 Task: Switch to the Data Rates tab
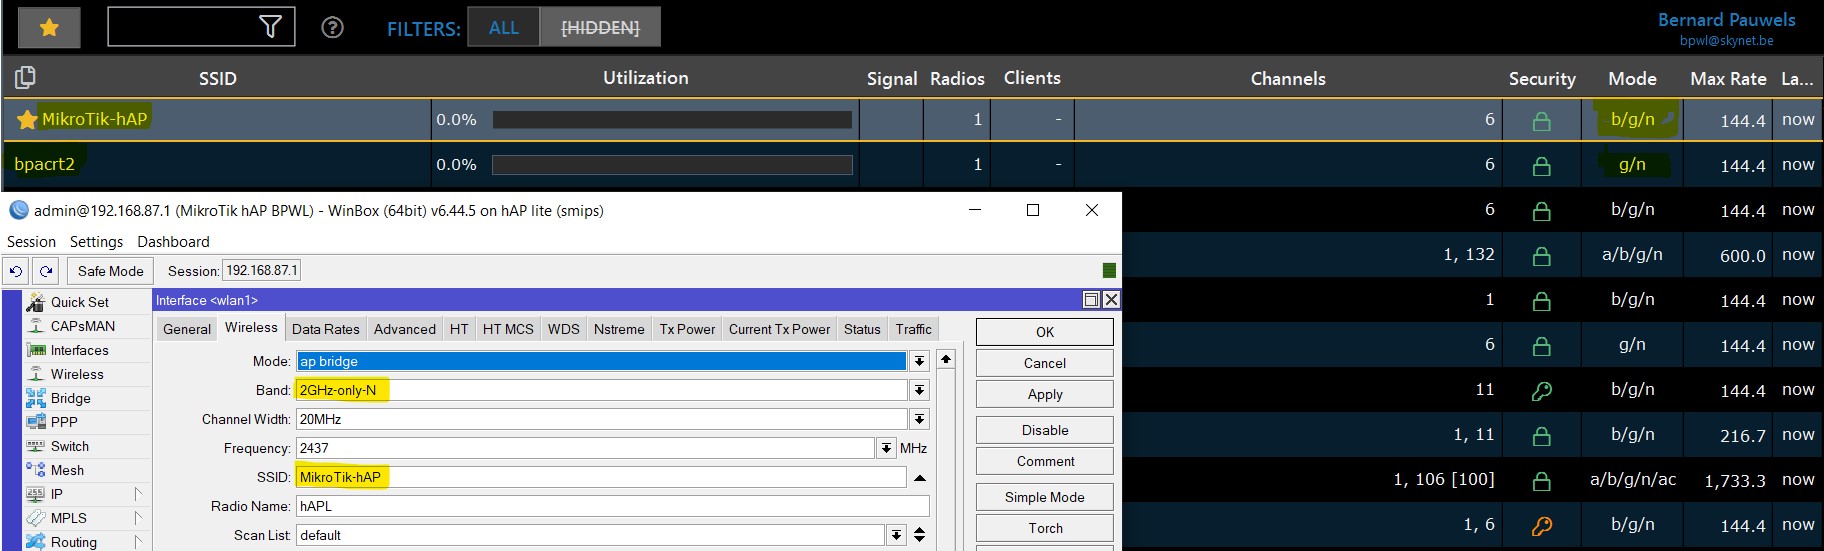click(326, 329)
